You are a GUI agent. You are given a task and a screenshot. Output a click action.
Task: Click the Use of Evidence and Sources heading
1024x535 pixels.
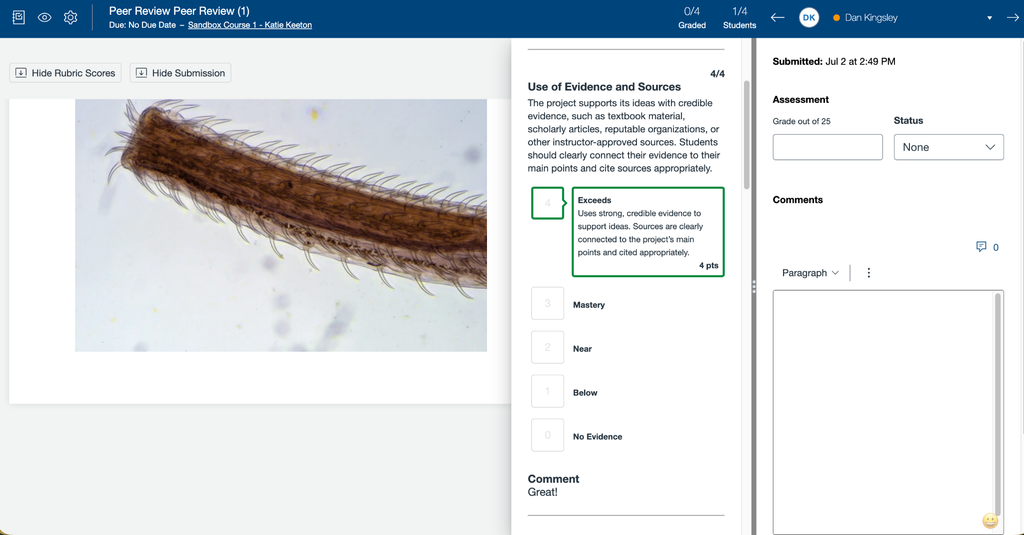(604, 86)
